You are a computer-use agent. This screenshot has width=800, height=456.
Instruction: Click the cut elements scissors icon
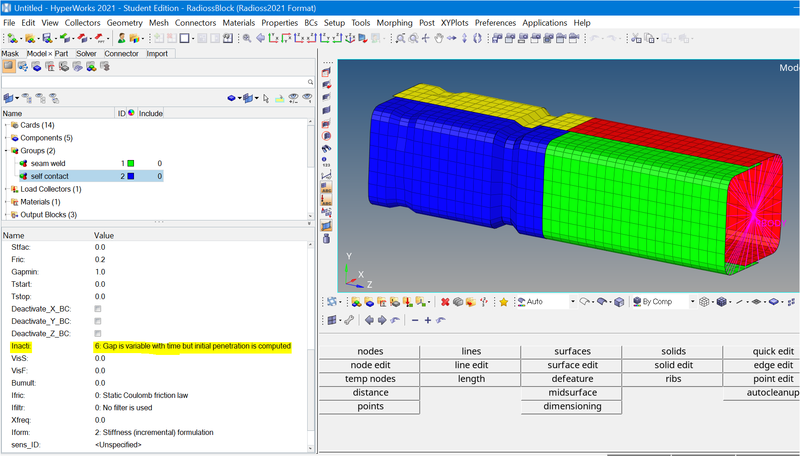[636, 38]
